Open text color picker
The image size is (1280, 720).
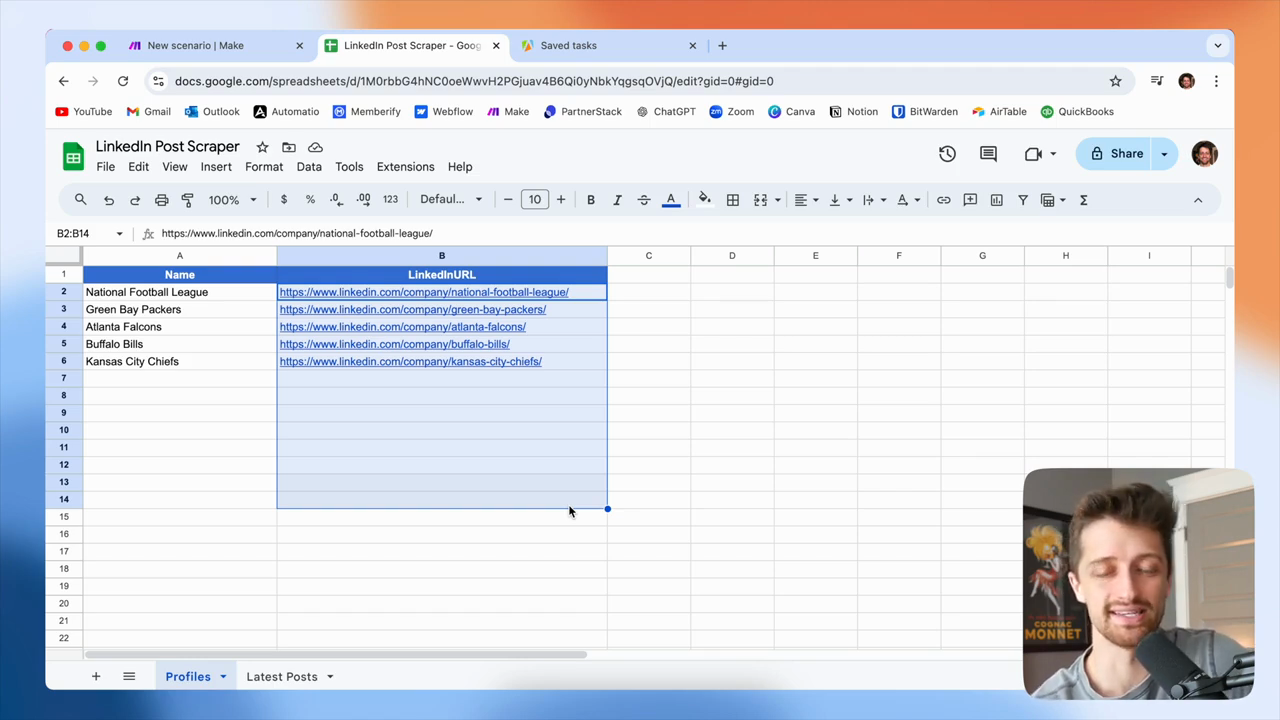(671, 200)
